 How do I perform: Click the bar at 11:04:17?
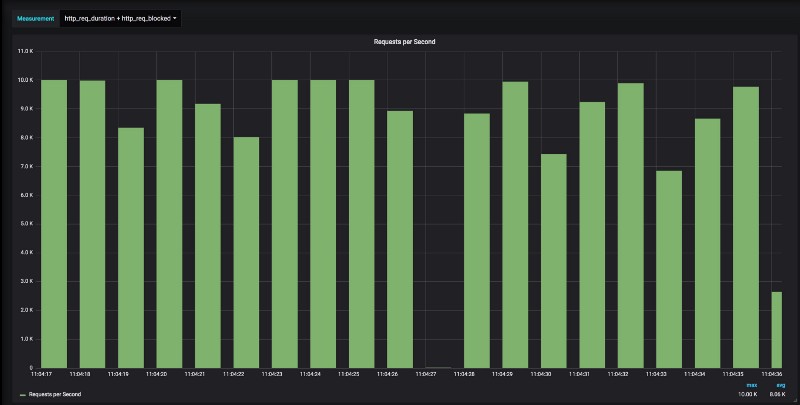coord(54,224)
